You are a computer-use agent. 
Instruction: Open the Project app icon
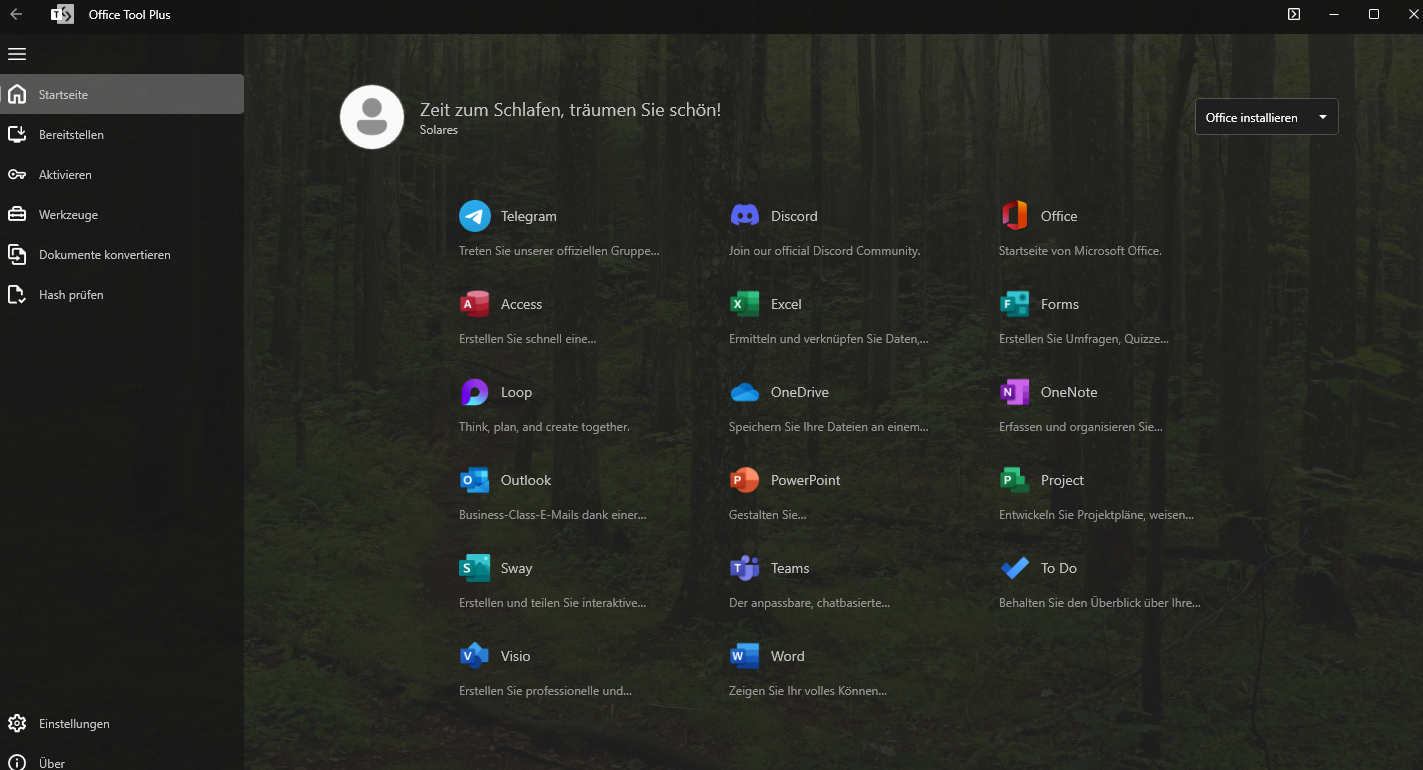tap(1015, 480)
